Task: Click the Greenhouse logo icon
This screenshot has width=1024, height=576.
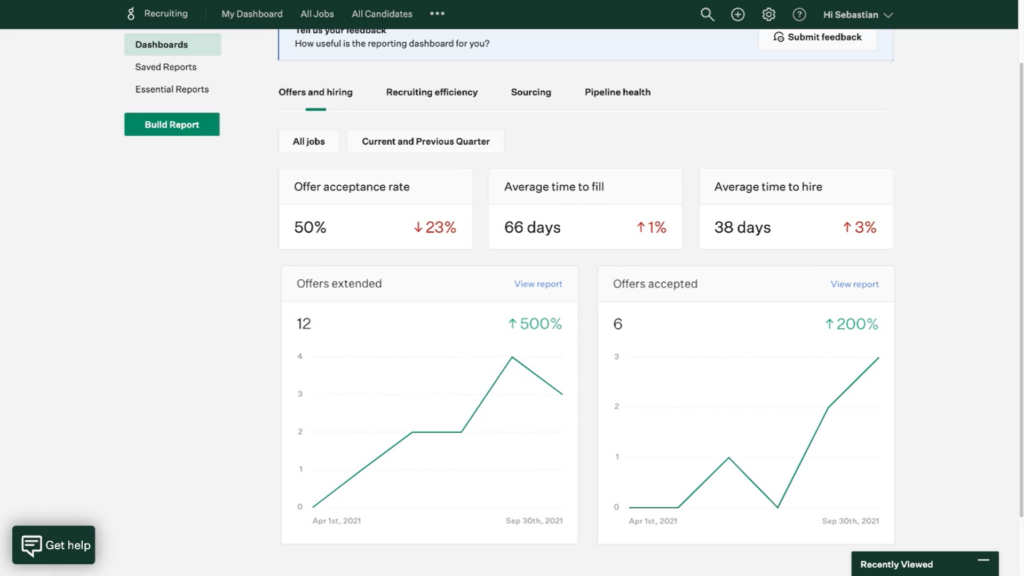Action: [131, 14]
